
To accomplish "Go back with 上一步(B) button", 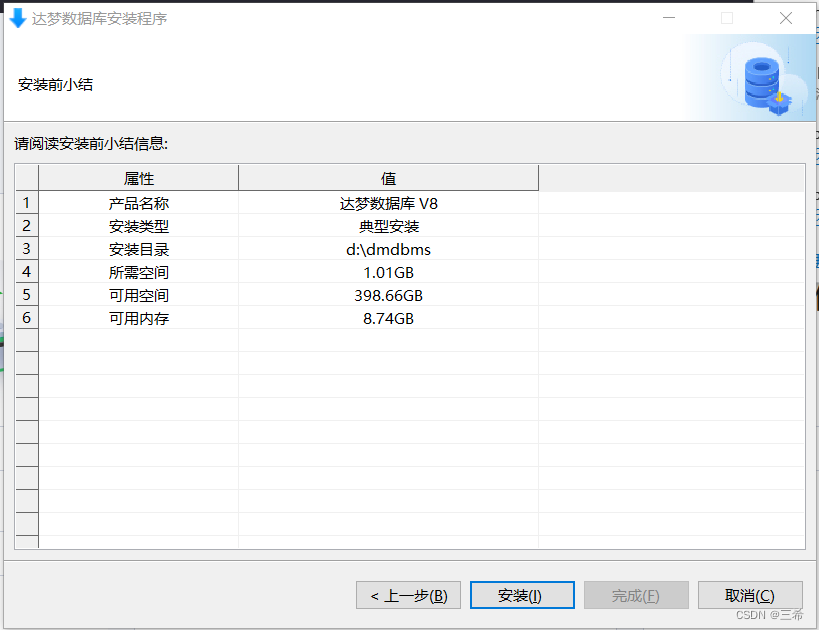I will 408,595.
